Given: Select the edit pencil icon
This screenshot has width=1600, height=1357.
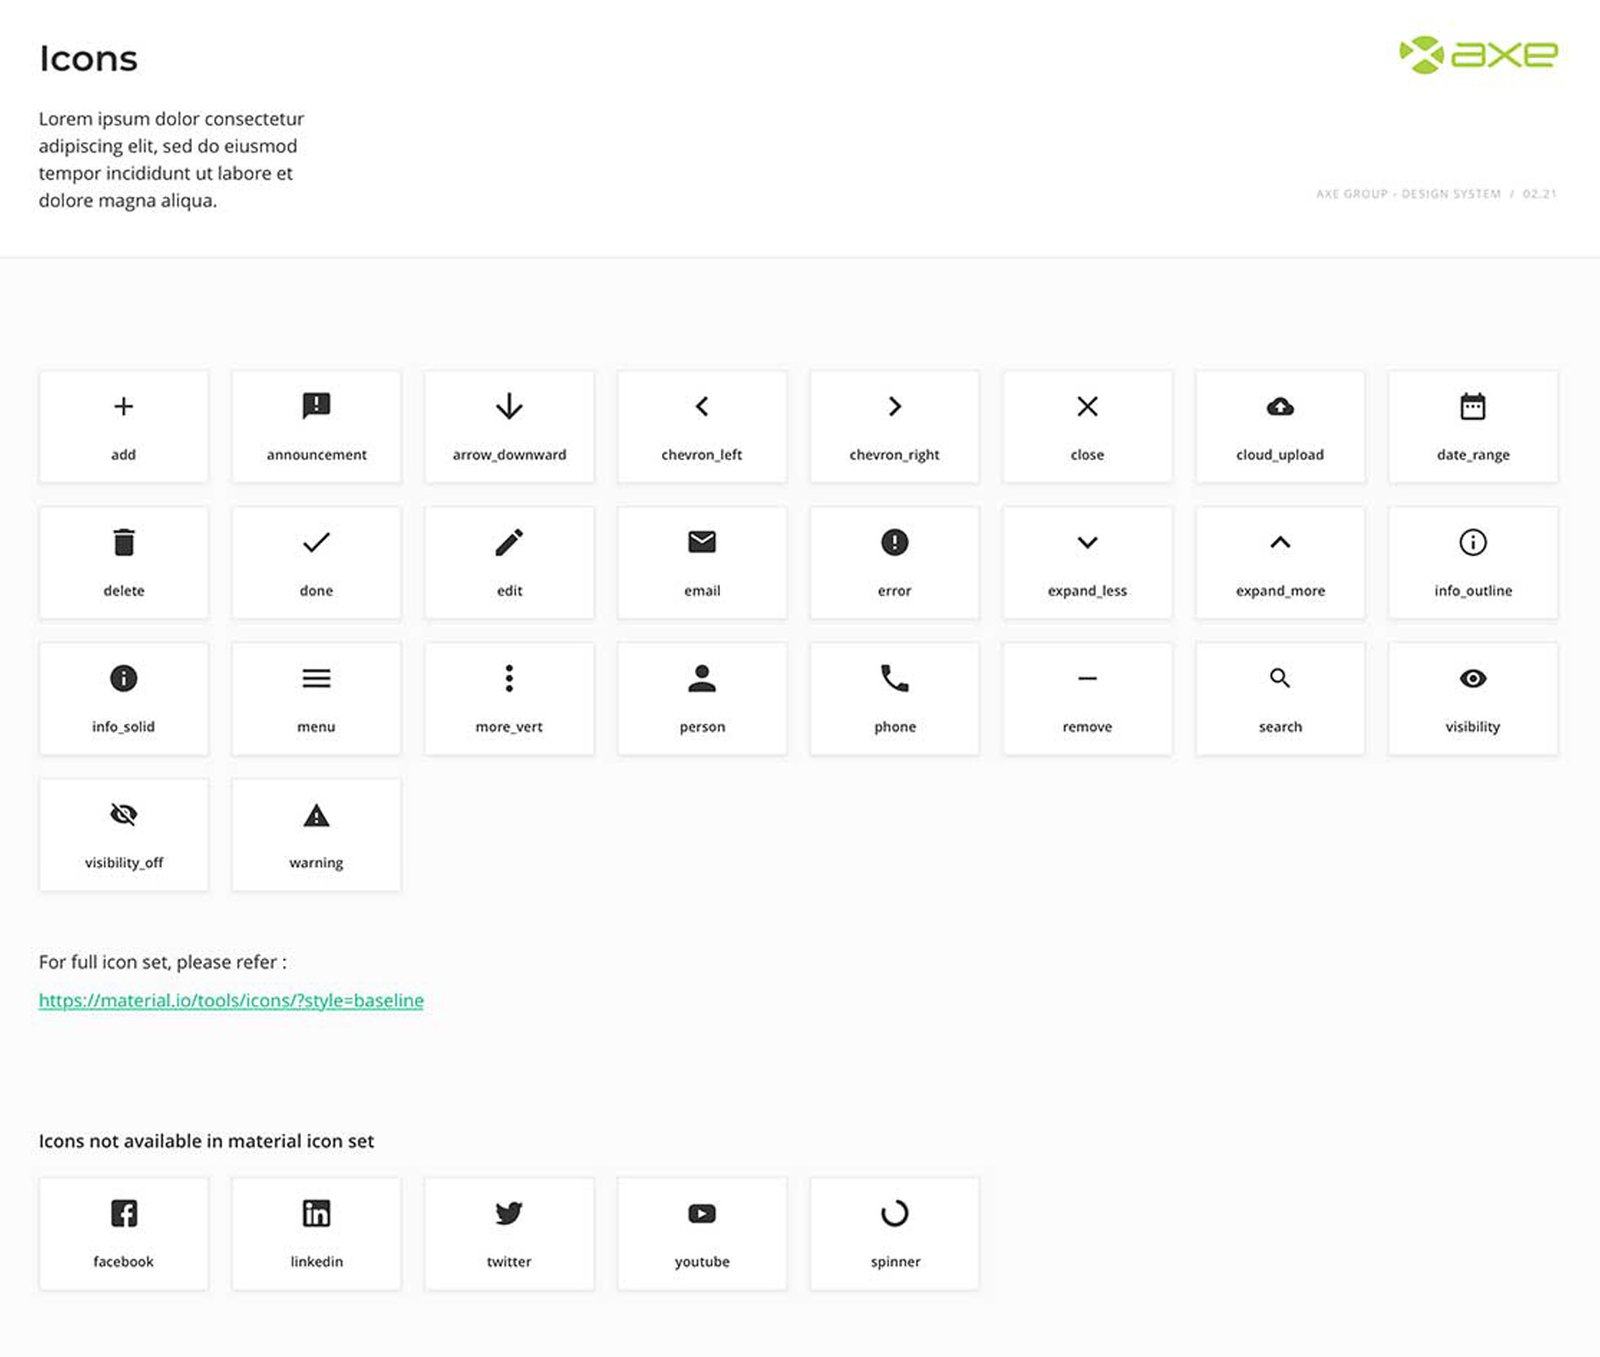Looking at the screenshot, I should (509, 542).
